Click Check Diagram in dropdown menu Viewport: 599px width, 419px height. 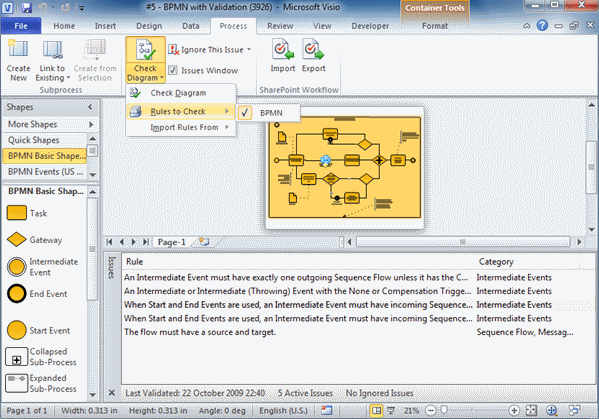[181, 93]
